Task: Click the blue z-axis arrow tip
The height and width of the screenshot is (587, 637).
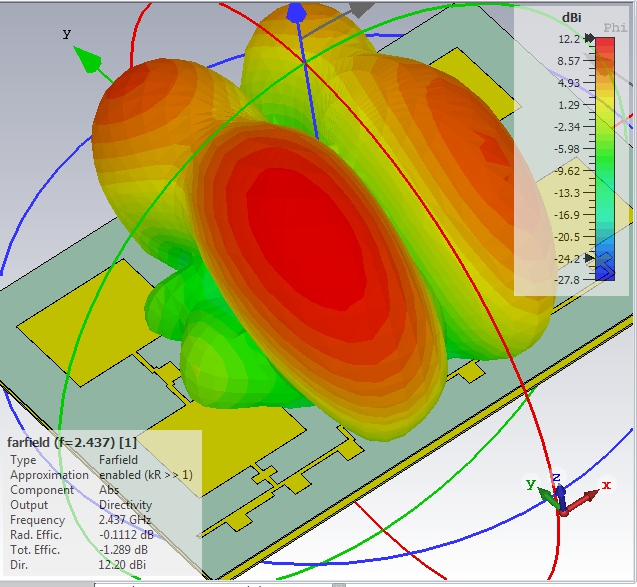Action: (297, 14)
